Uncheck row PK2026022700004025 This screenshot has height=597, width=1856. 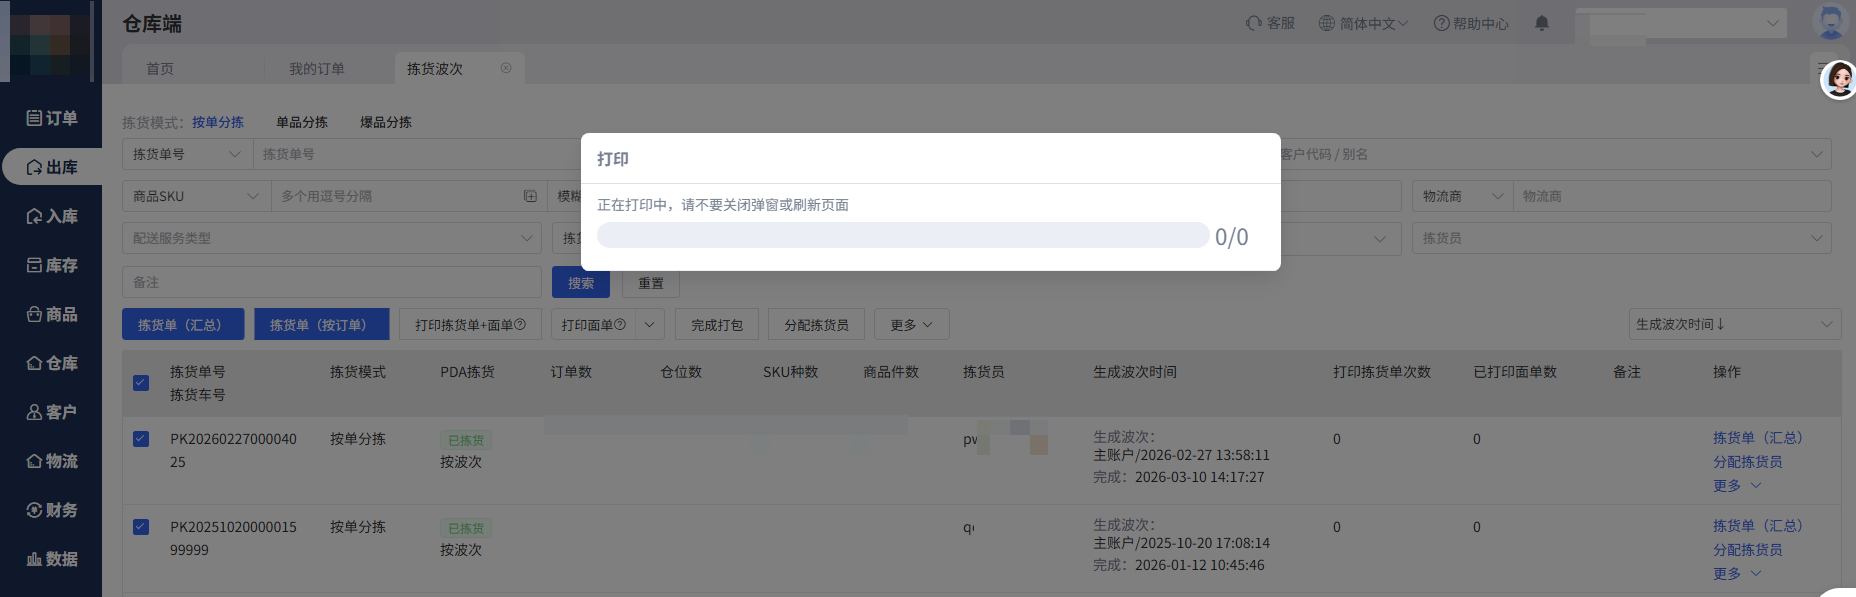coord(141,439)
